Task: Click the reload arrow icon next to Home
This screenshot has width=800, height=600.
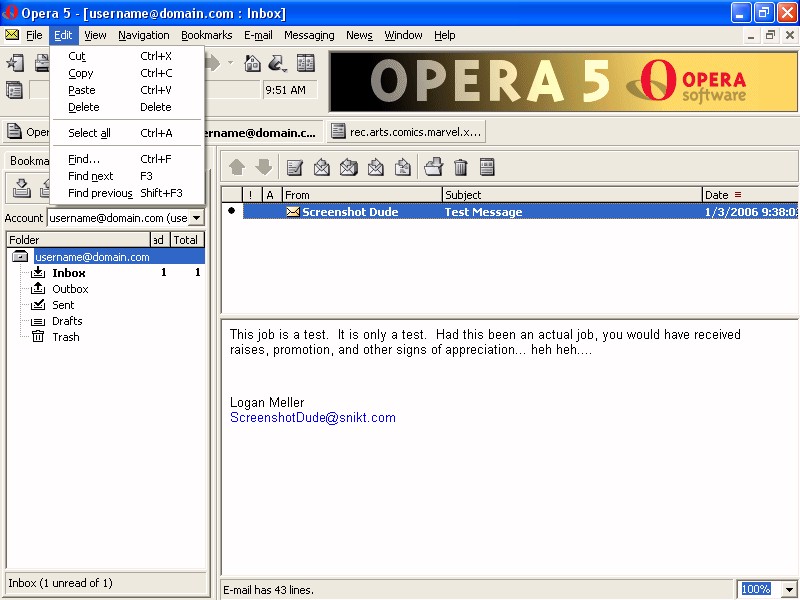Action: point(277,63)
